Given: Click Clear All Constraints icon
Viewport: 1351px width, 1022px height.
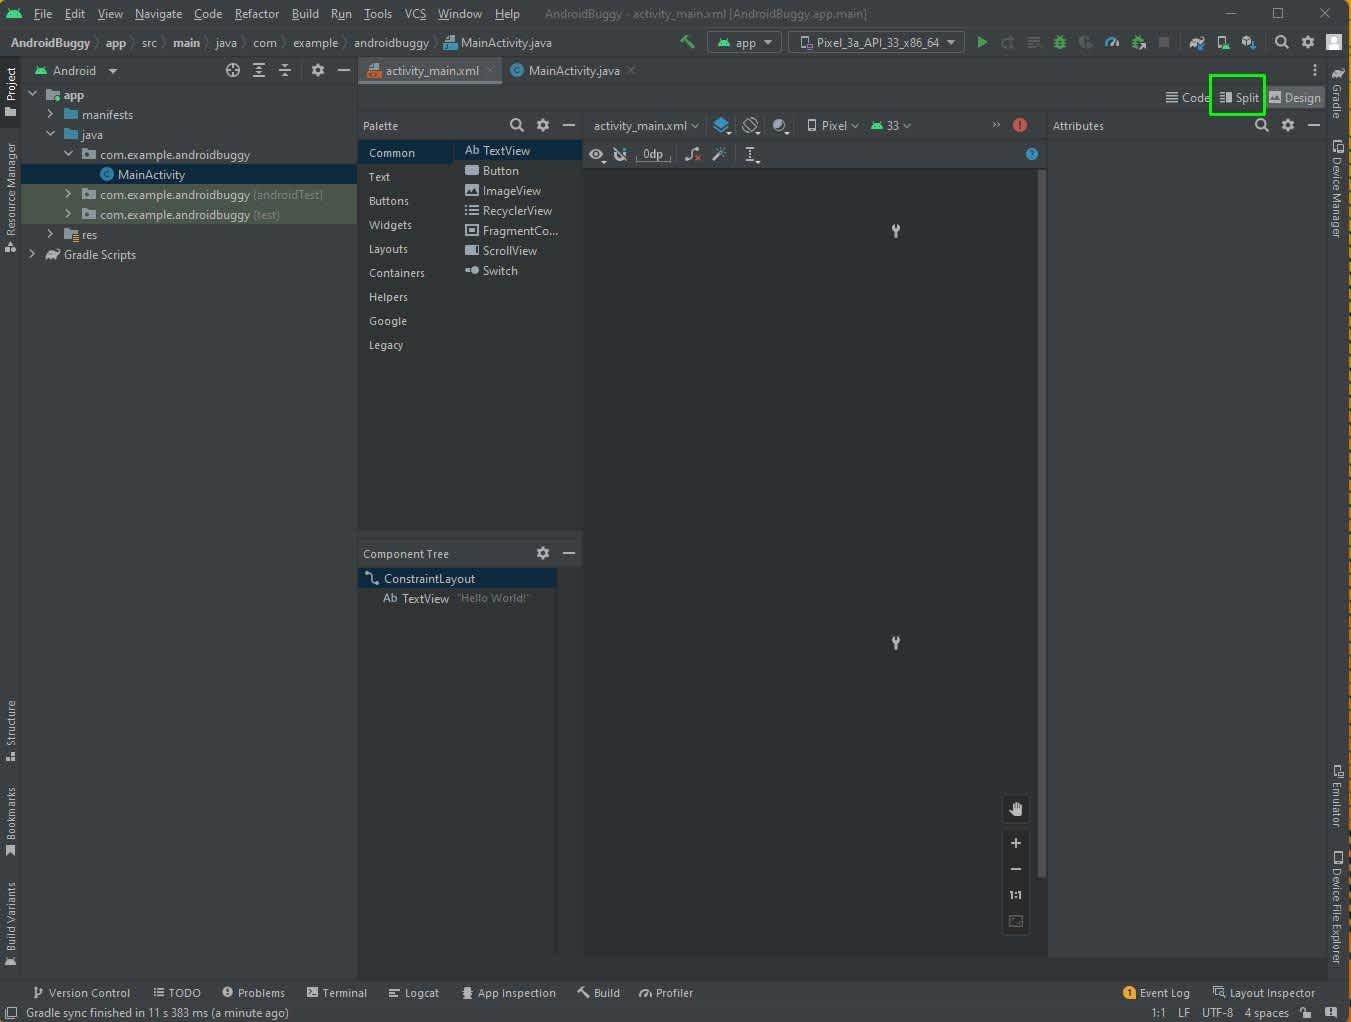Looking at the screenshot, I should pyautogui.click(x=692, y=154).
